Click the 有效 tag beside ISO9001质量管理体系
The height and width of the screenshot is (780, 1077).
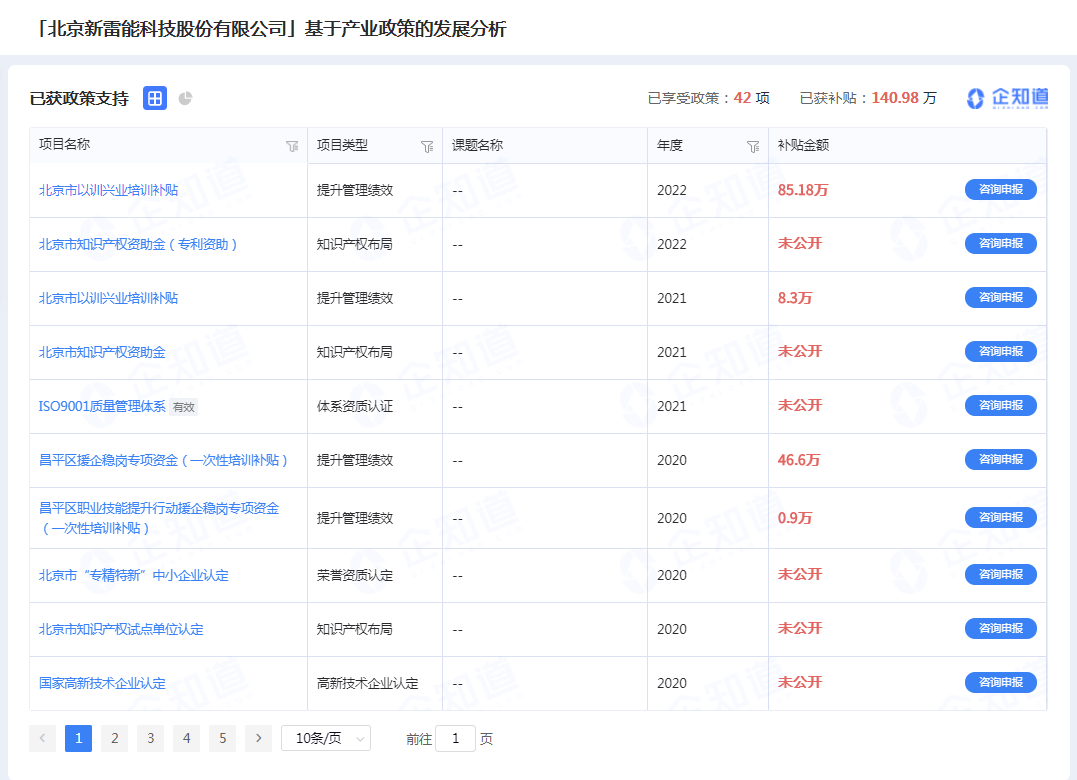point(184,407)
